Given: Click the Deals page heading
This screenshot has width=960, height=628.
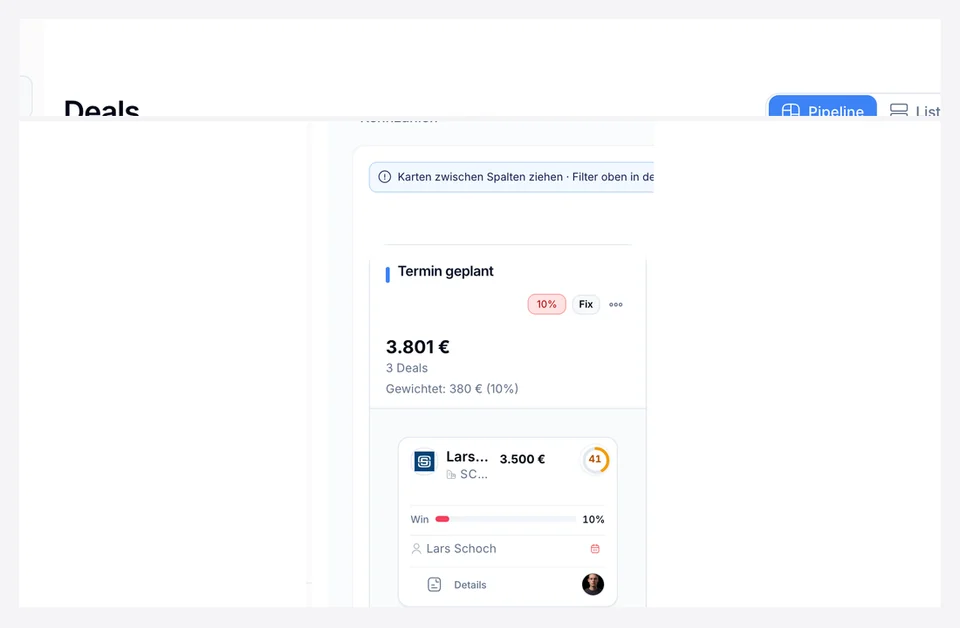Looking at the screenshot, I should tap(102, 108).
